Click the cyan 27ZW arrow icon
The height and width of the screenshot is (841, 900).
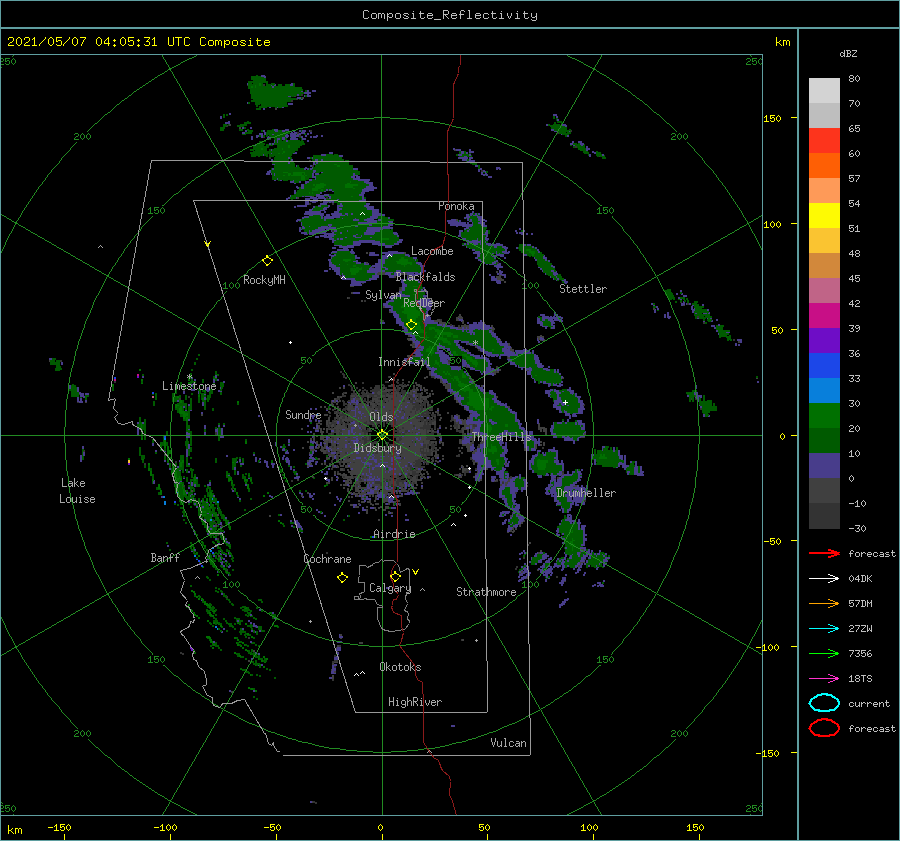click(824, 629)
